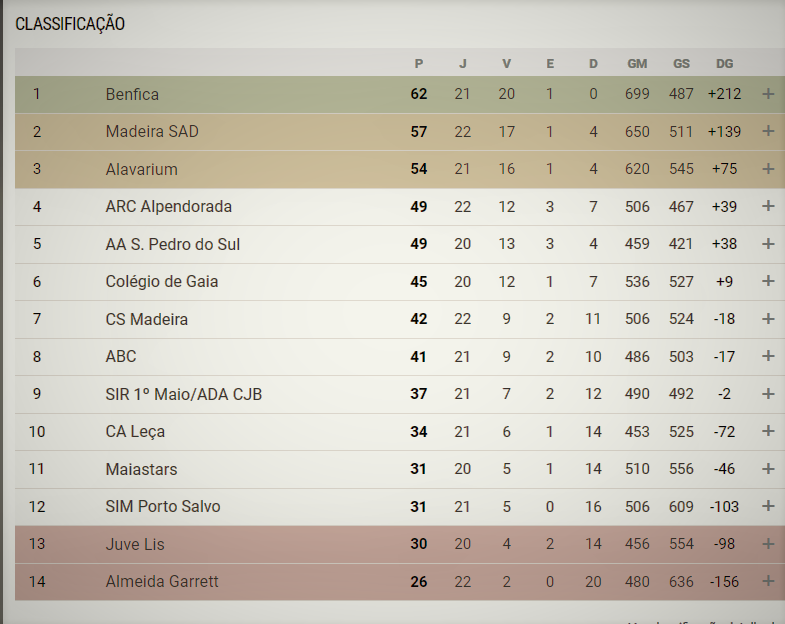
Task: Click the plus icon beside CA Leça
Action: point(768,431)
